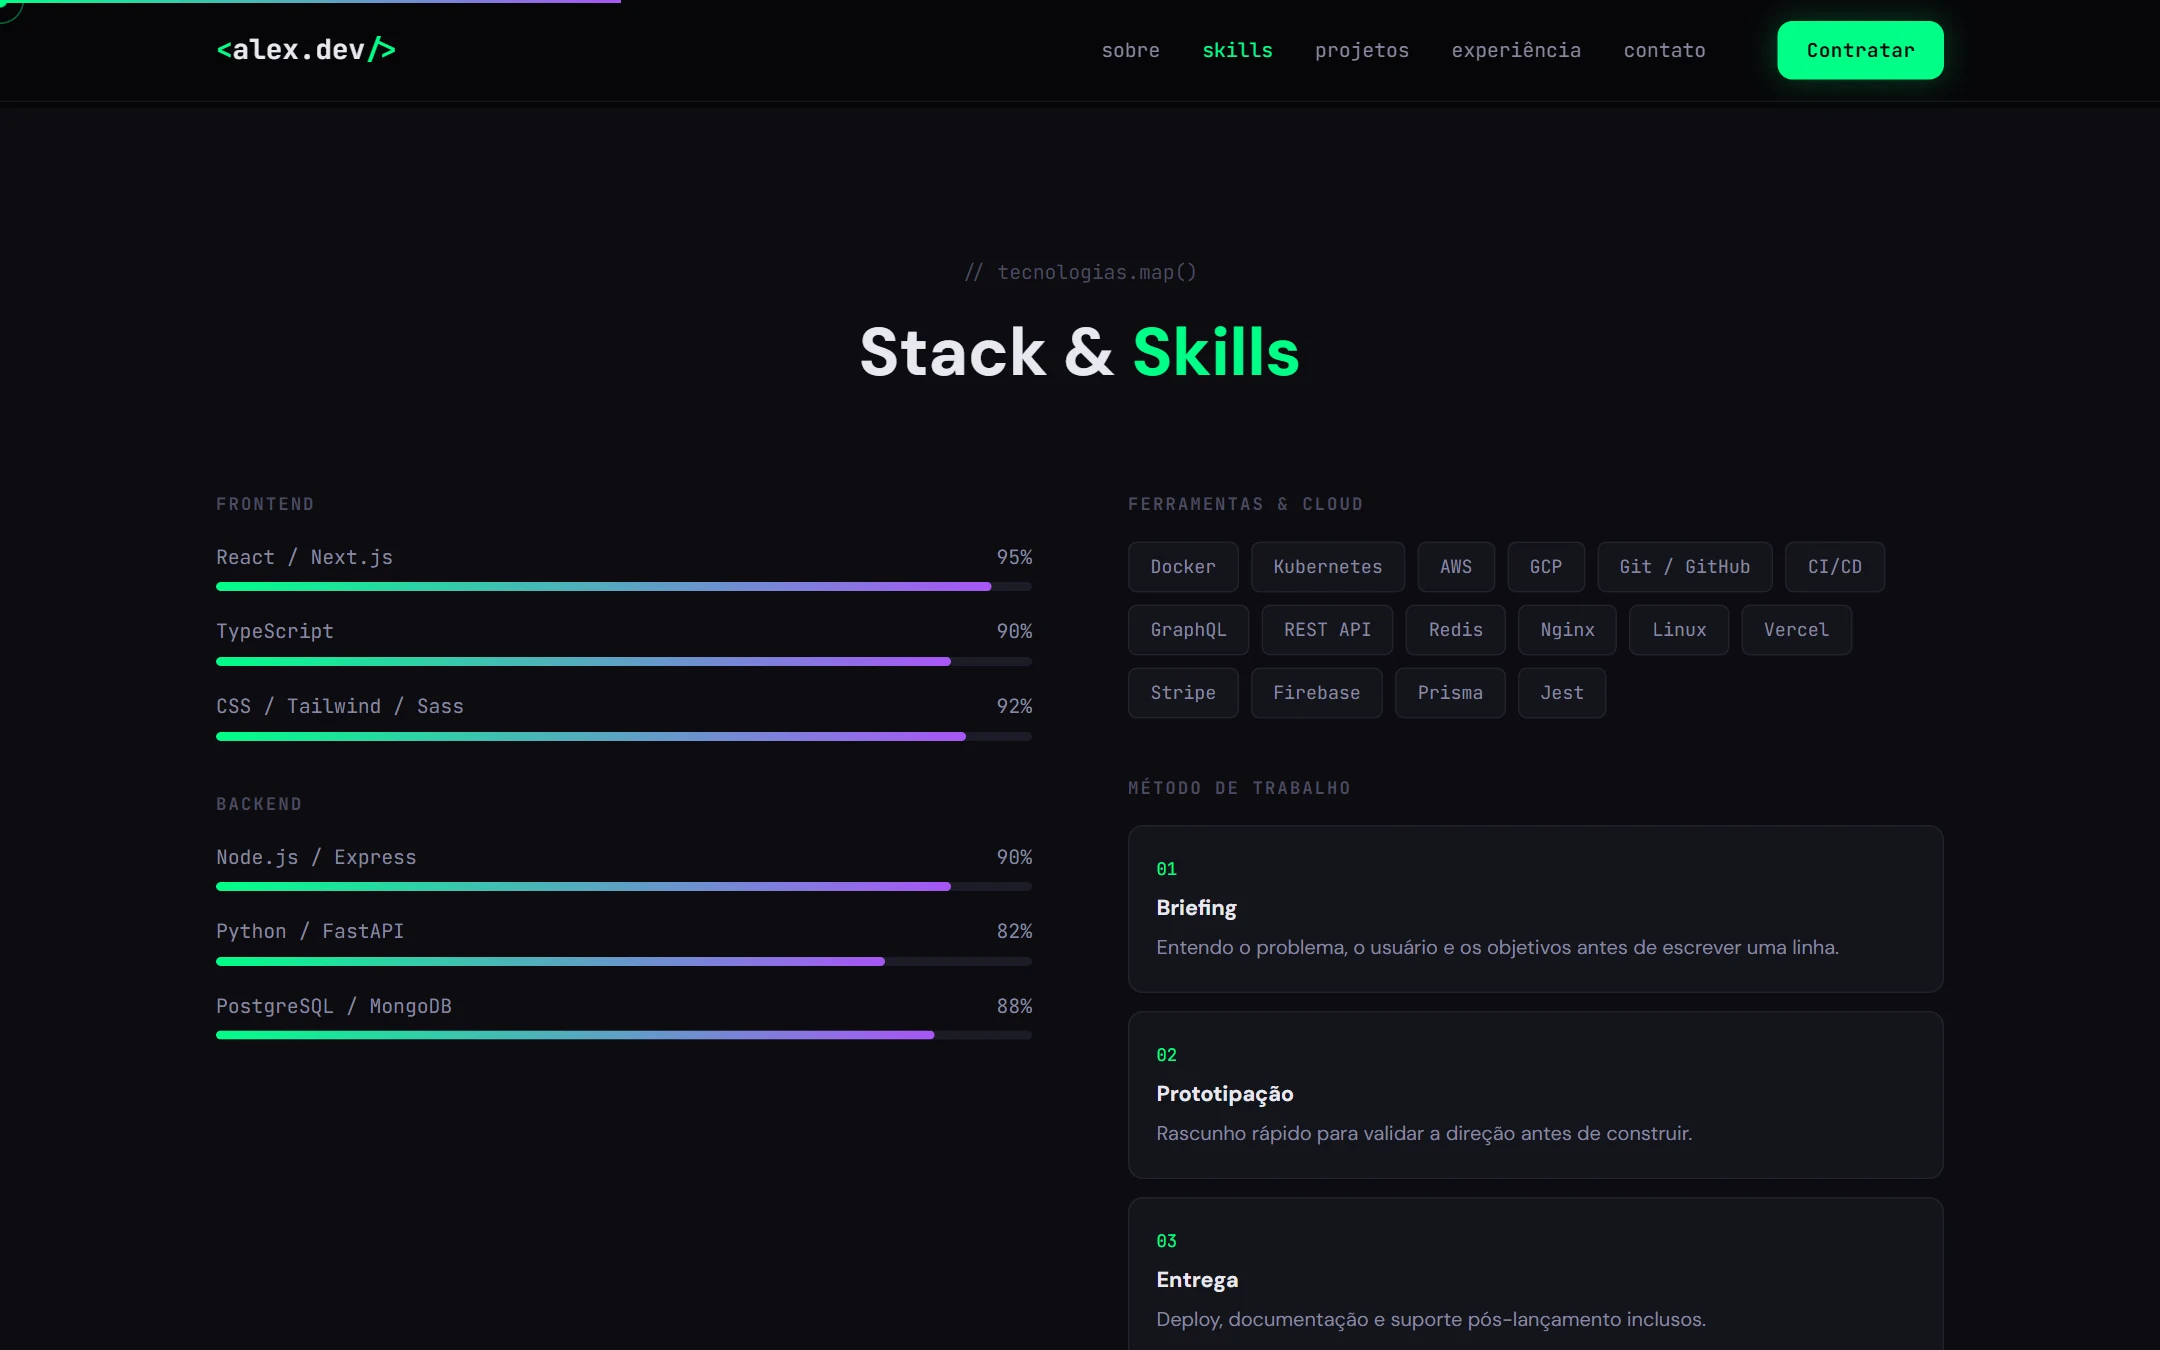Click the React / Next.js label
The height and width of the screenshot is (1350, 2160).
(304, 557)
